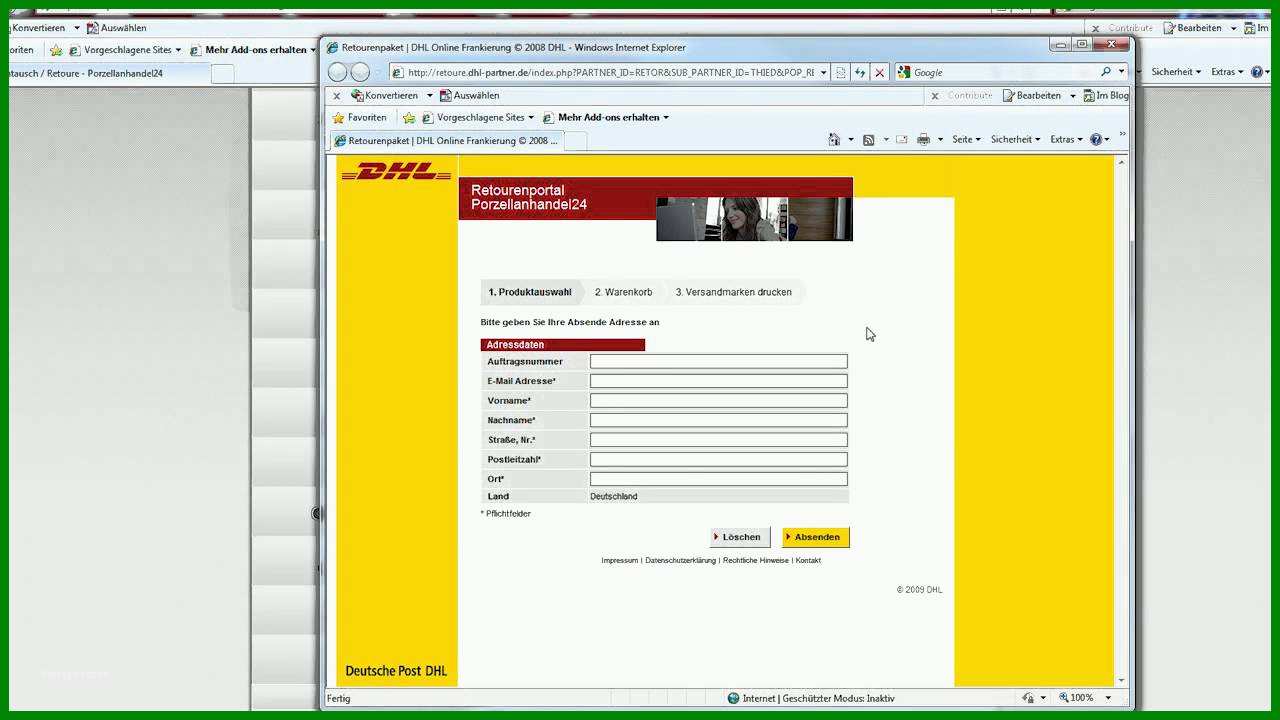Open Vorgeschlagene Sites in front window

pyautogui.click(x=477, y=117)
